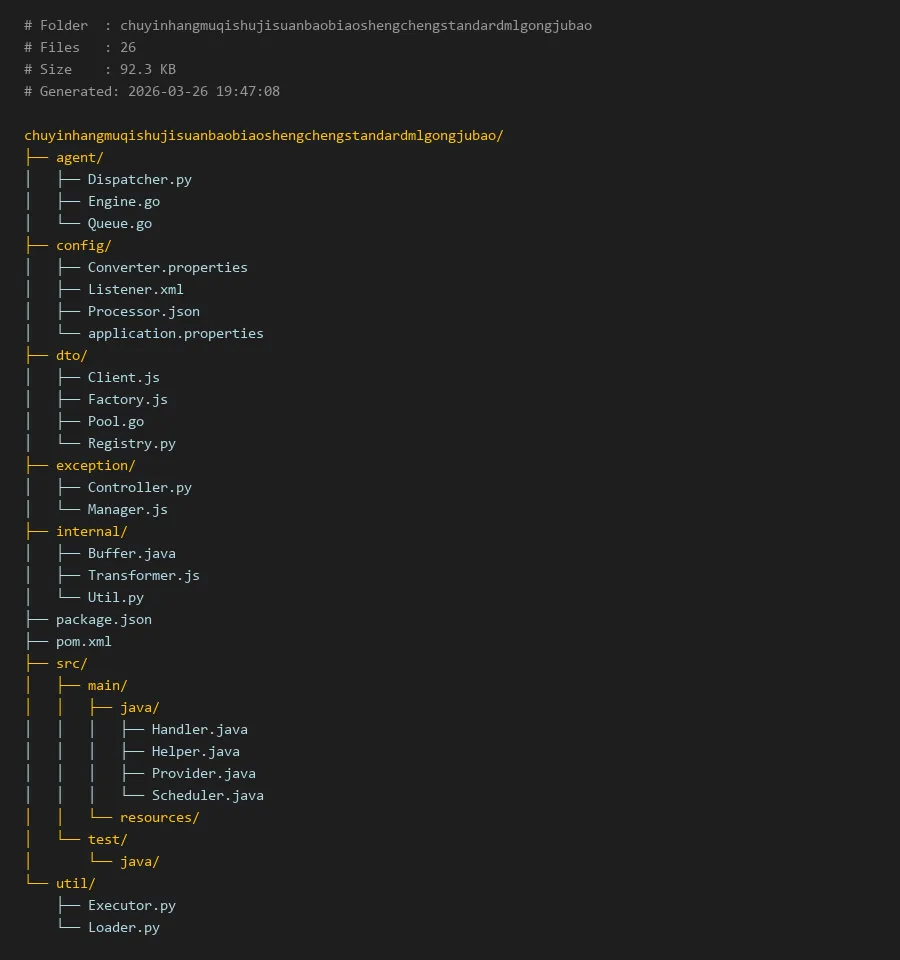The image size is (900, 960).
Task: Click the exception/ folder
Action: pos(95,465)
